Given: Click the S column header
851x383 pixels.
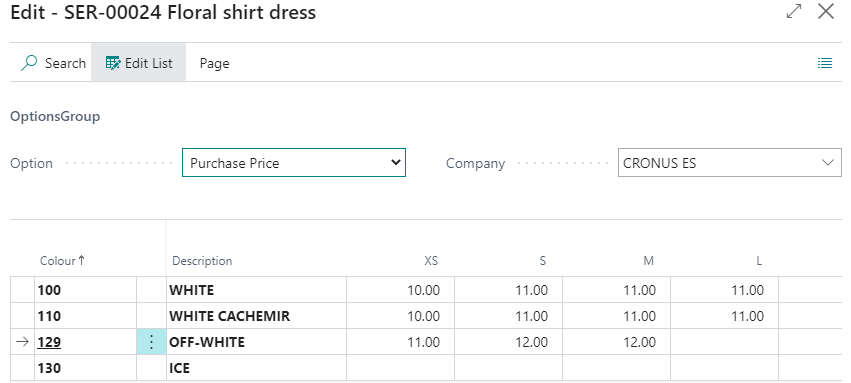Looking at the screenshot, I should 543,261.
